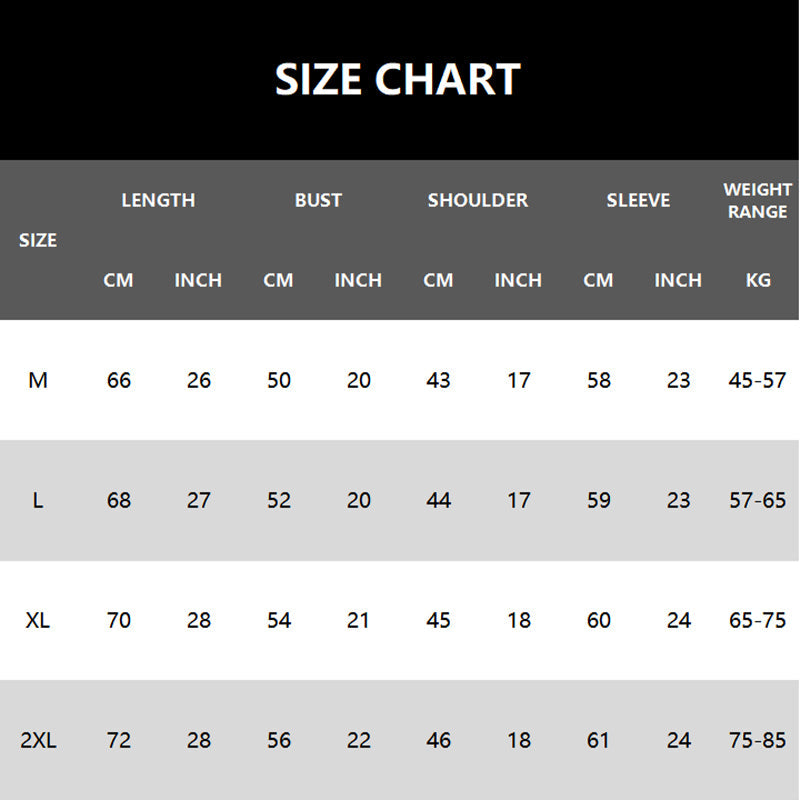Click the 45-57 weight range cell
The height and width of the screenshot is (800, 800).
click(x=758, y=380)
